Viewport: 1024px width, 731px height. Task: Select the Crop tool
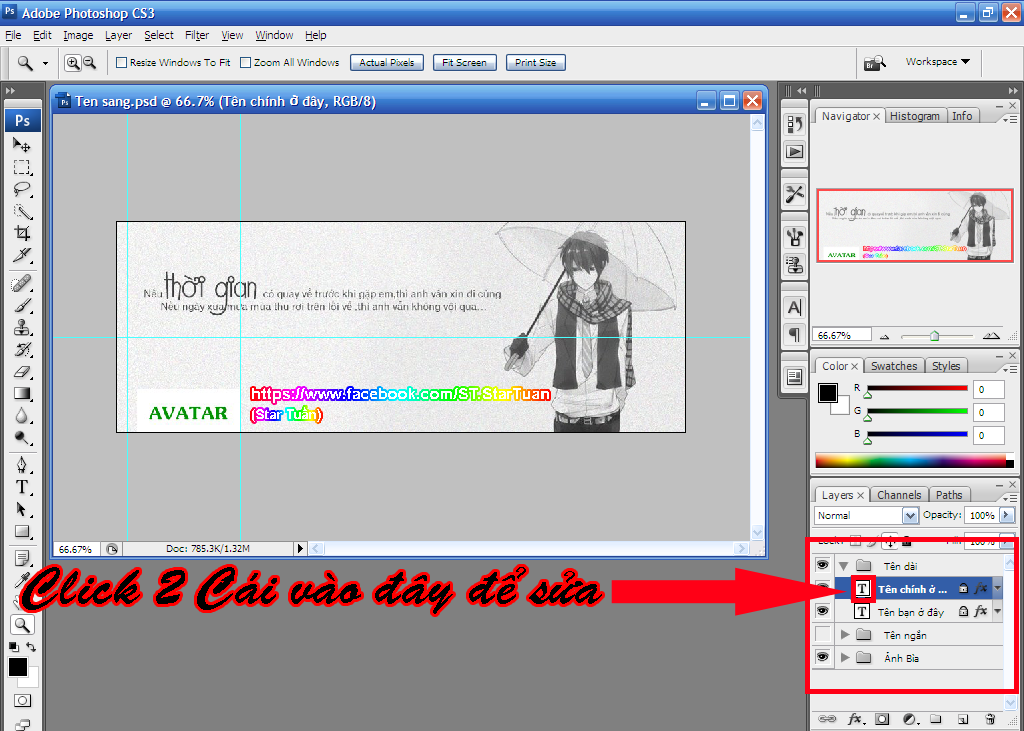(22, 233)
